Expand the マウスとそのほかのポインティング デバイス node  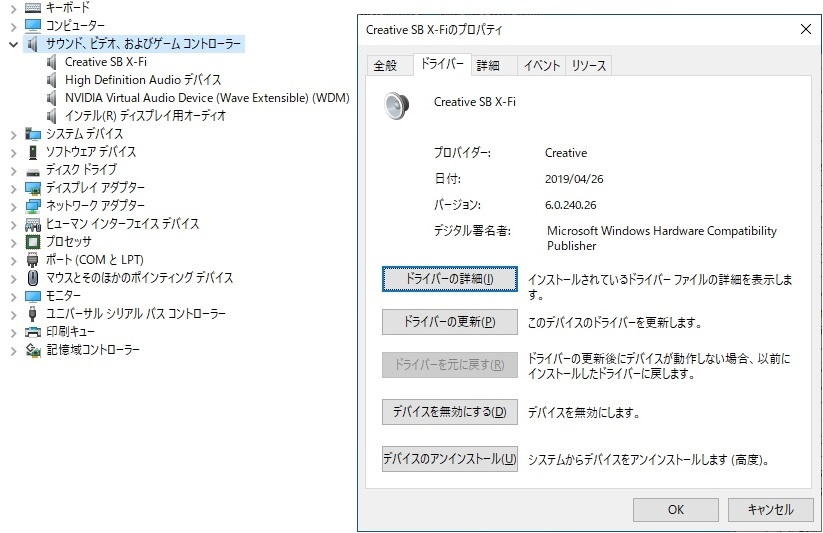pyautogui.click(x=13, y=278)
